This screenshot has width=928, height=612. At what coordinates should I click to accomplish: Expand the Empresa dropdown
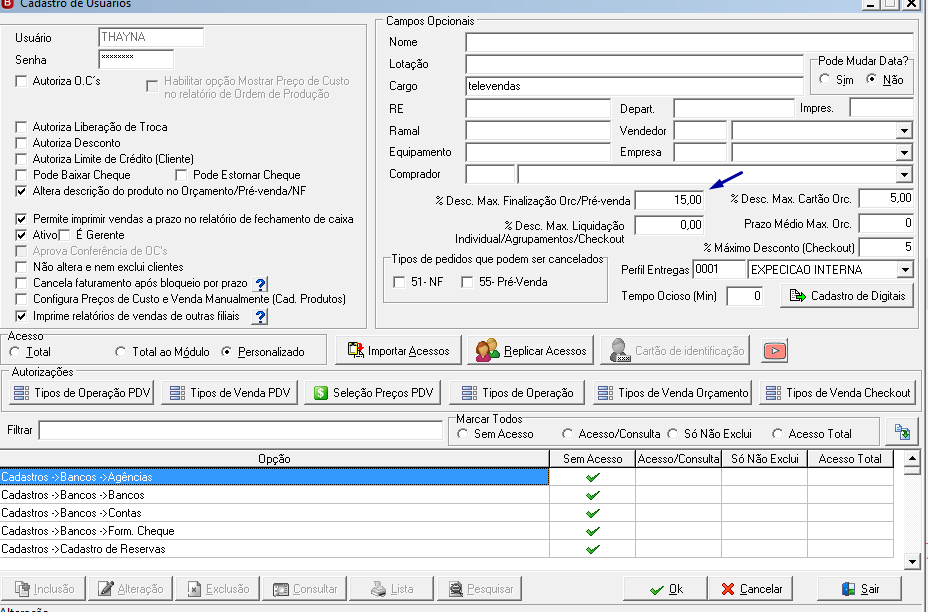[x=904, y=153]
